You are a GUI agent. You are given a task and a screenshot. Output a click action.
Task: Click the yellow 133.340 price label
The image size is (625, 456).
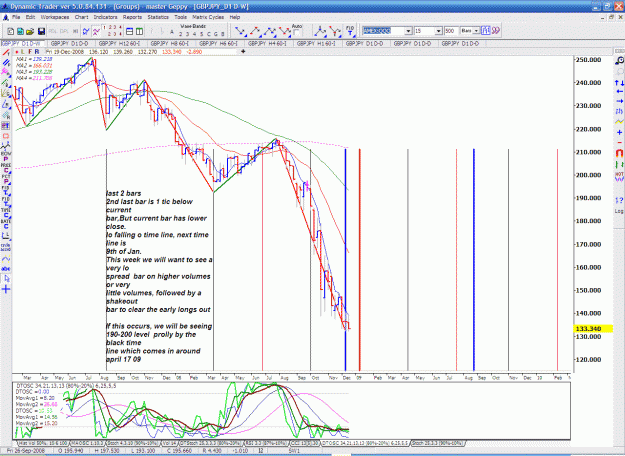pyautogui.click(x=592, y=329)
